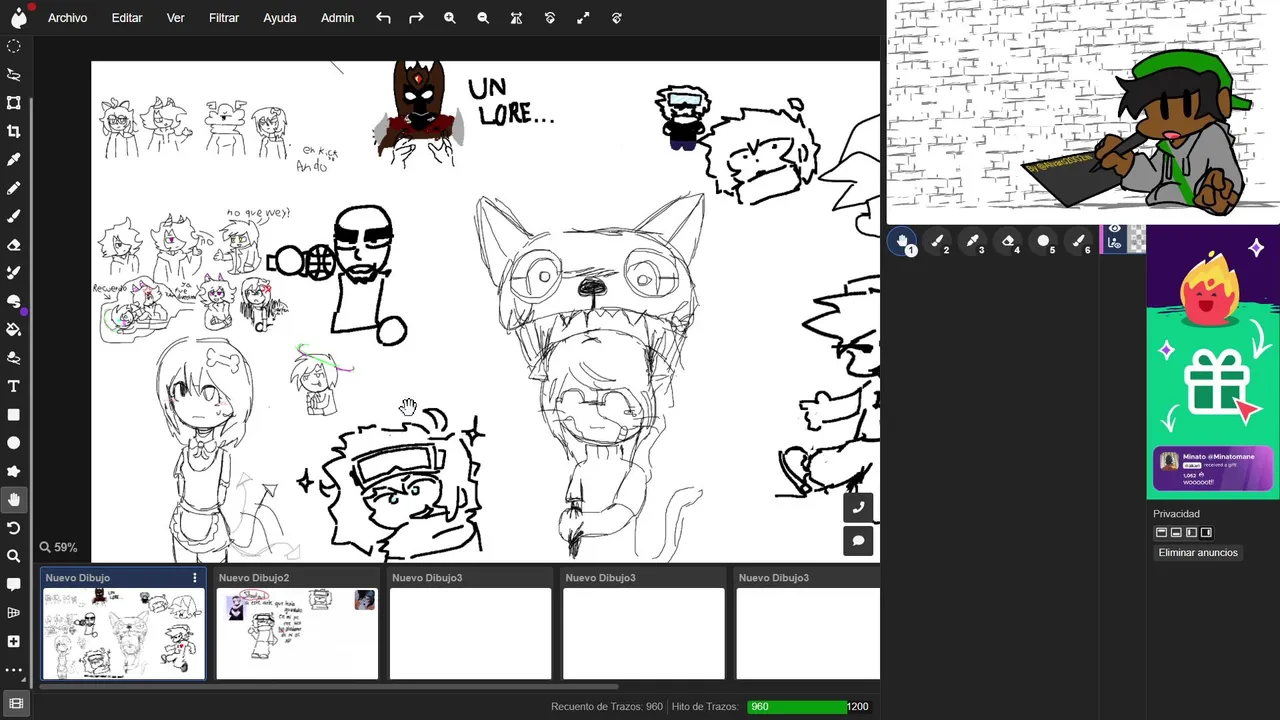The image size is (1280, 720).
Task: Open chat with speech bubble button
Action: pyautogui.click(x=858, y=541)
